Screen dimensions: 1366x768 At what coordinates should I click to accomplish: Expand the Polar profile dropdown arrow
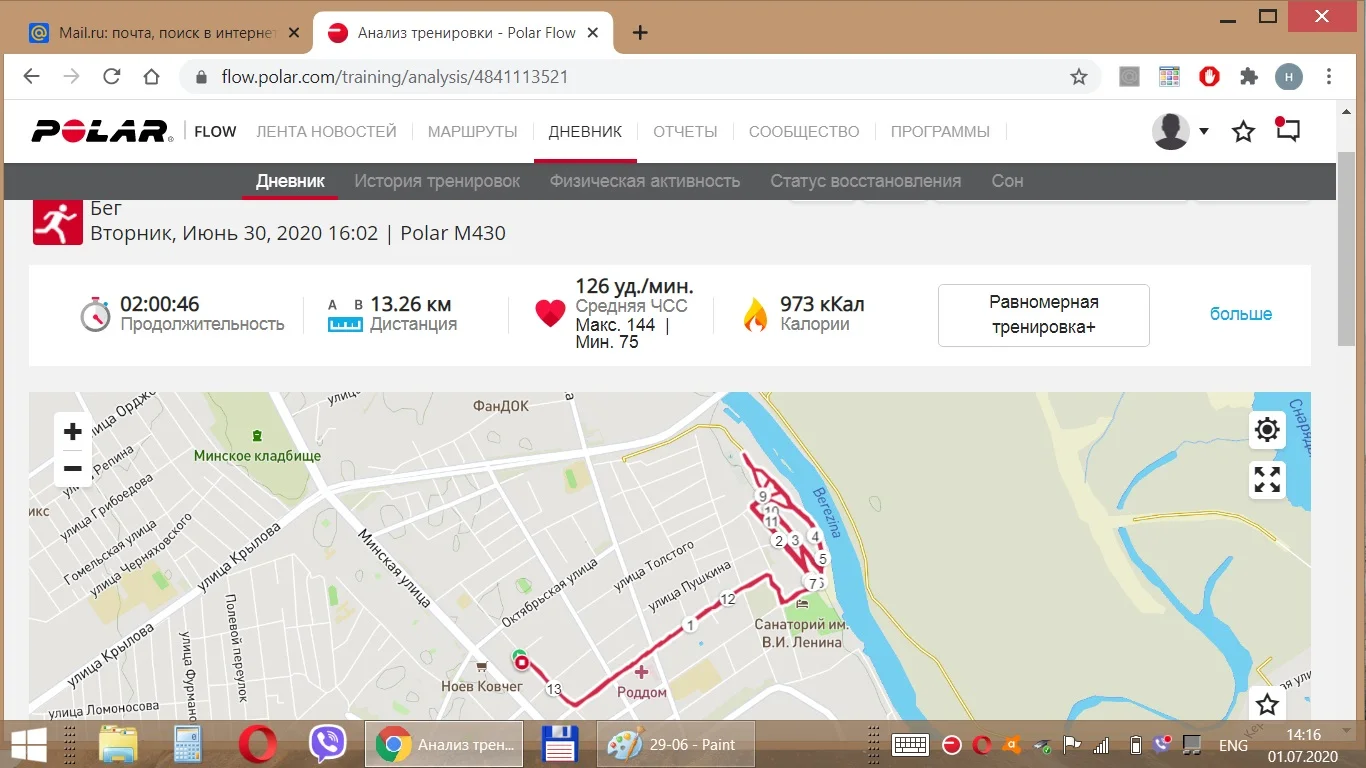click(x=1204, y=131)
